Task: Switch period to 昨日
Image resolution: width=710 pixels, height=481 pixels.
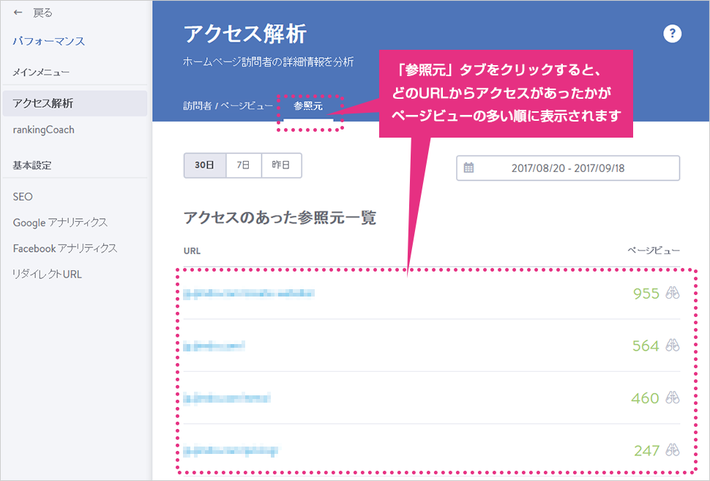Action: [x=281, y=165]
